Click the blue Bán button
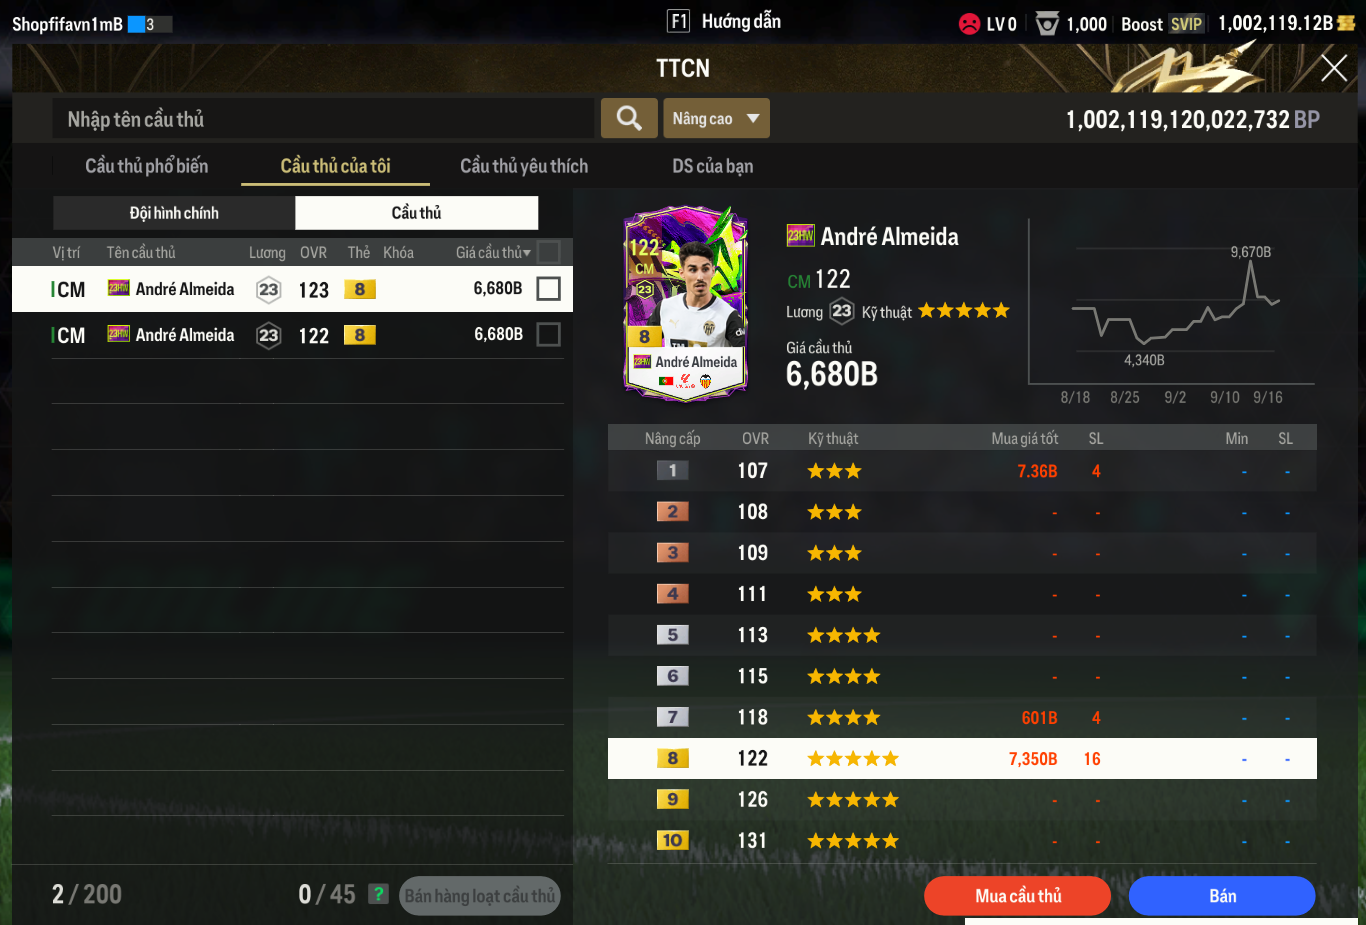This screenshot has height=925, width=1366. pyautogui.click(x=1222, y=896)
